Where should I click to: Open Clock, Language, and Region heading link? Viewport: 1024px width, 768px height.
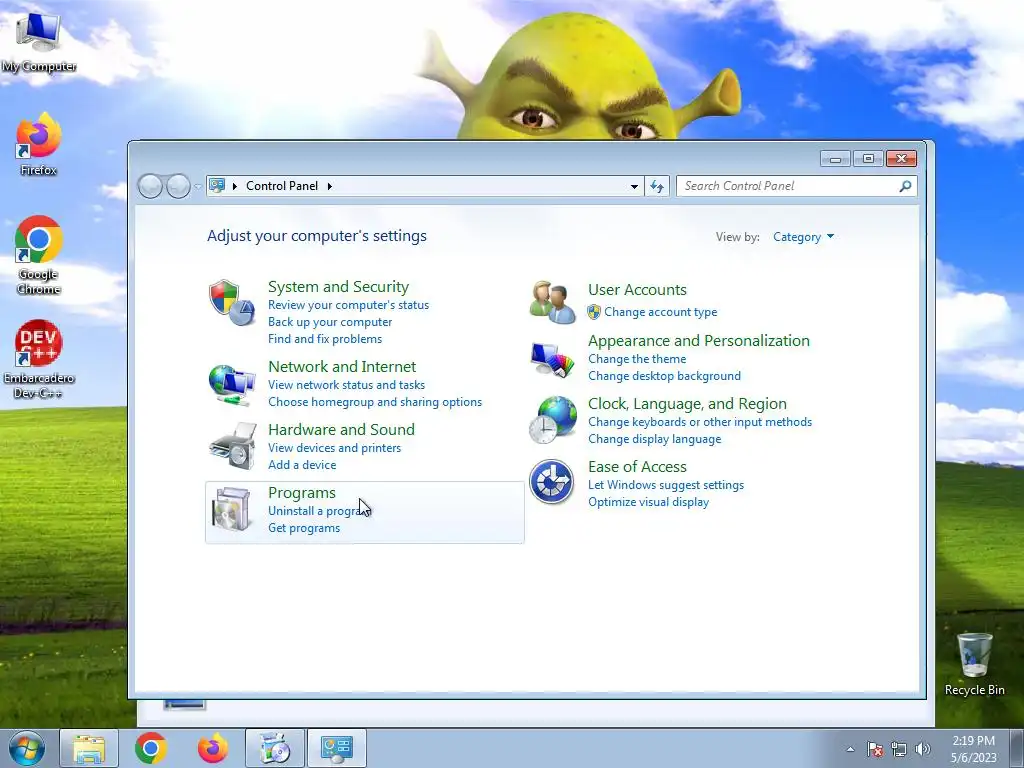687,404
